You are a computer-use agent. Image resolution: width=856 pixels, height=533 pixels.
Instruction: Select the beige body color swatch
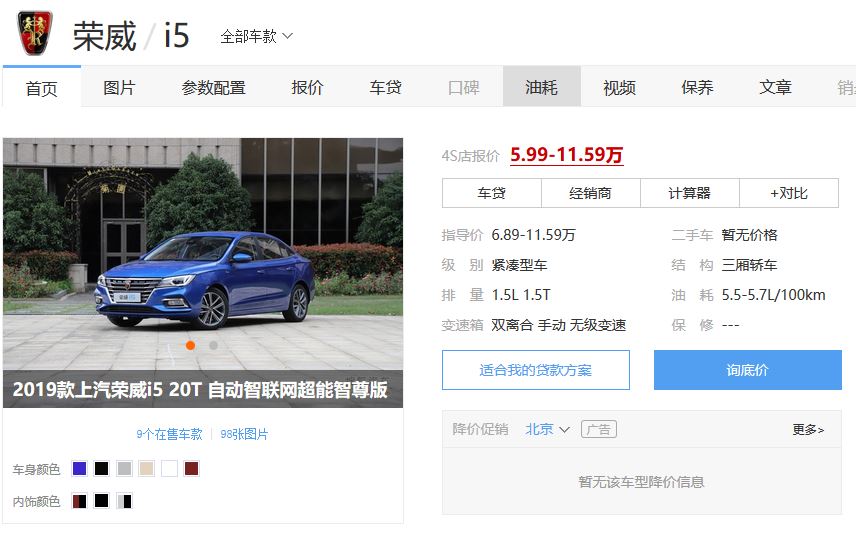click(146, 469)
